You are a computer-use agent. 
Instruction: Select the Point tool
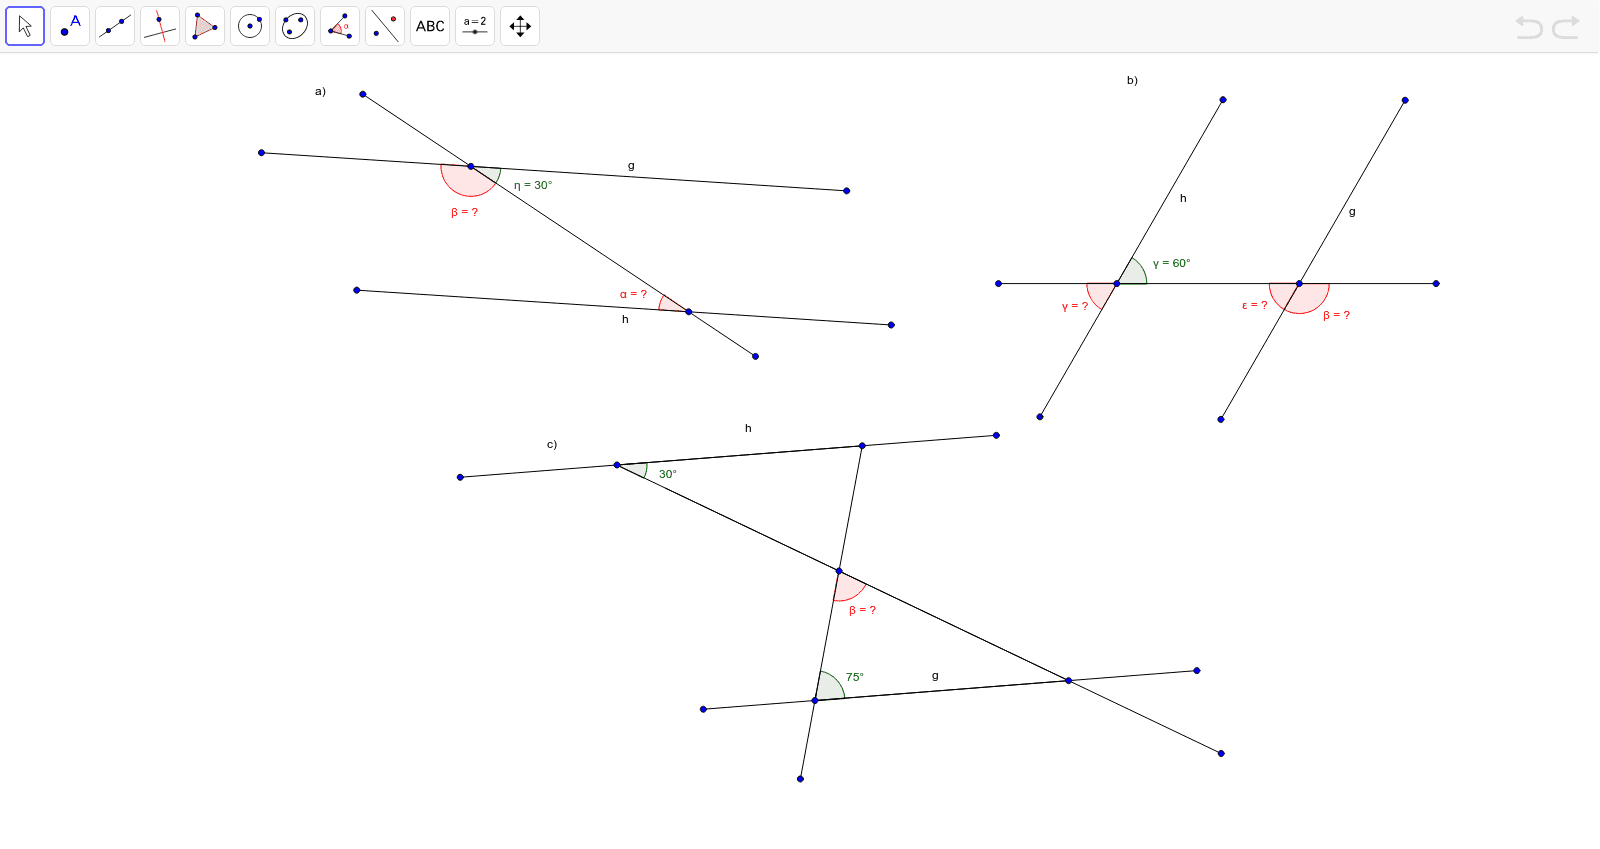(x=70, y=26)
